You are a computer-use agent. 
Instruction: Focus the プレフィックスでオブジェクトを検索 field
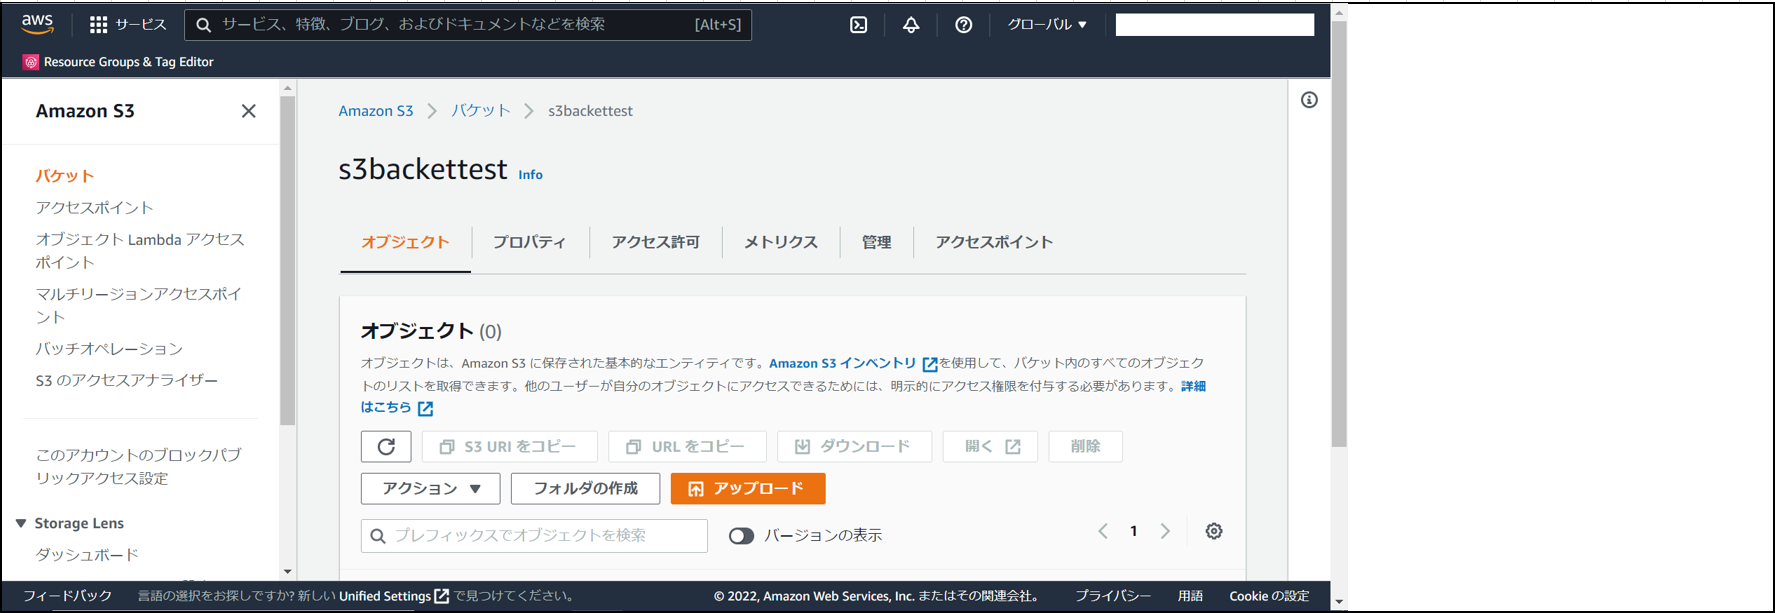point(534,536)
